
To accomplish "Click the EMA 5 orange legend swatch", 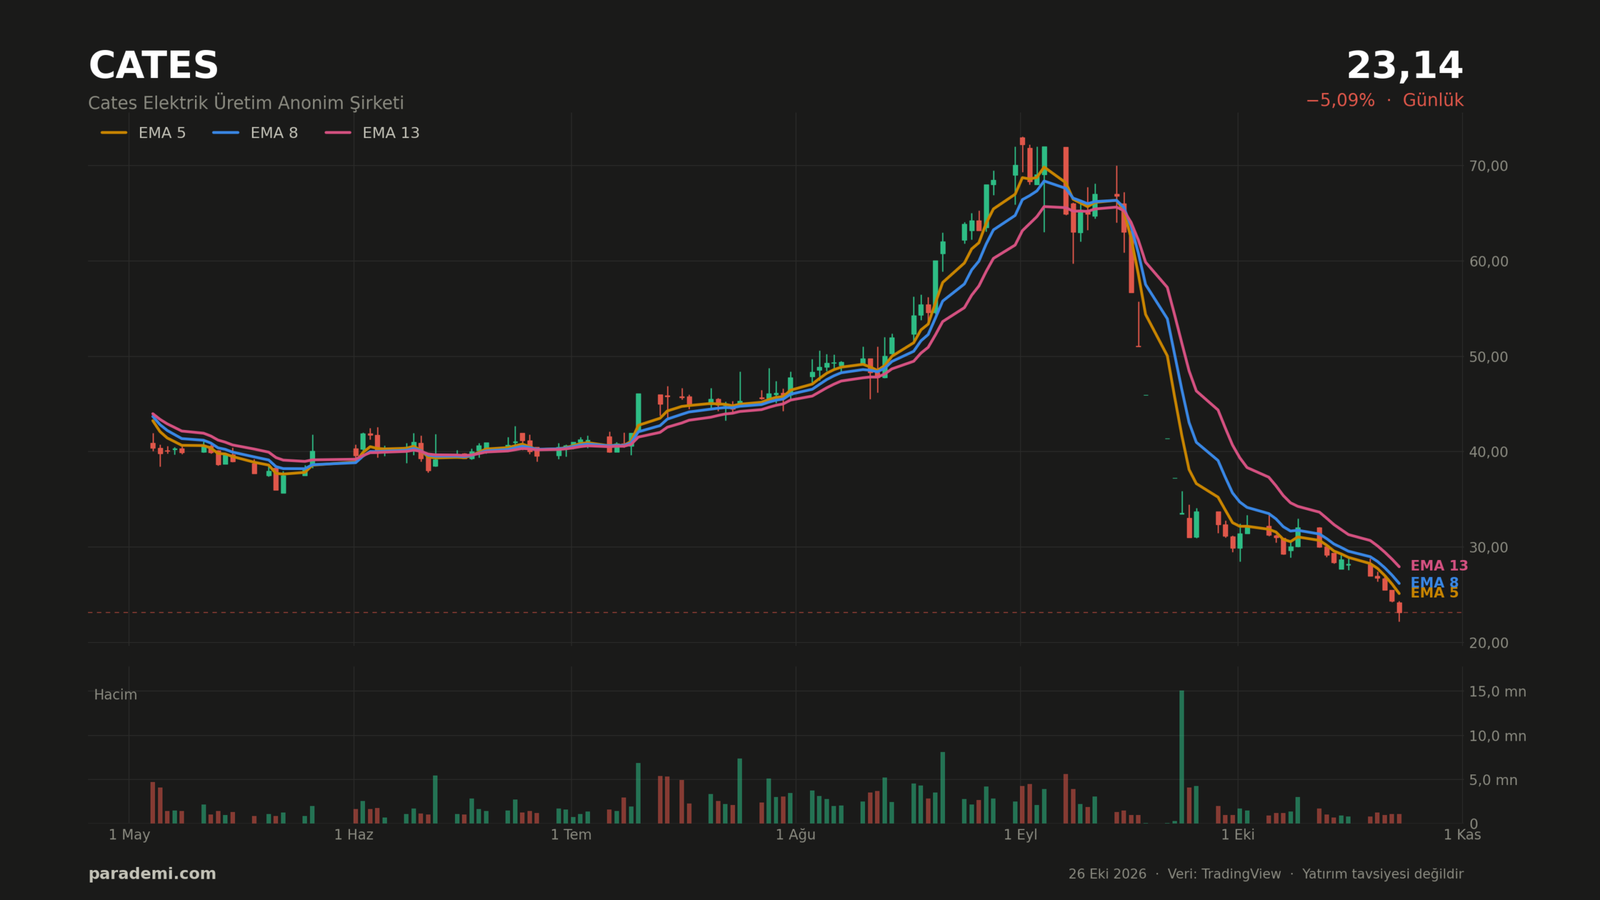I will pyautogui.click(x=114, y=133).
